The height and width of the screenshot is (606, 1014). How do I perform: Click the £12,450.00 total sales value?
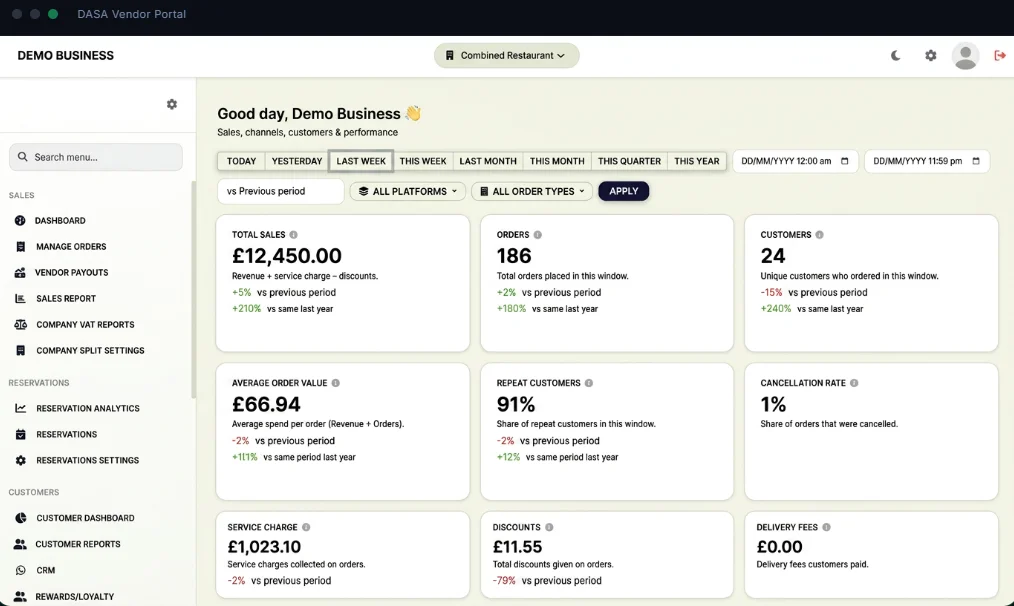coord(286,255)
